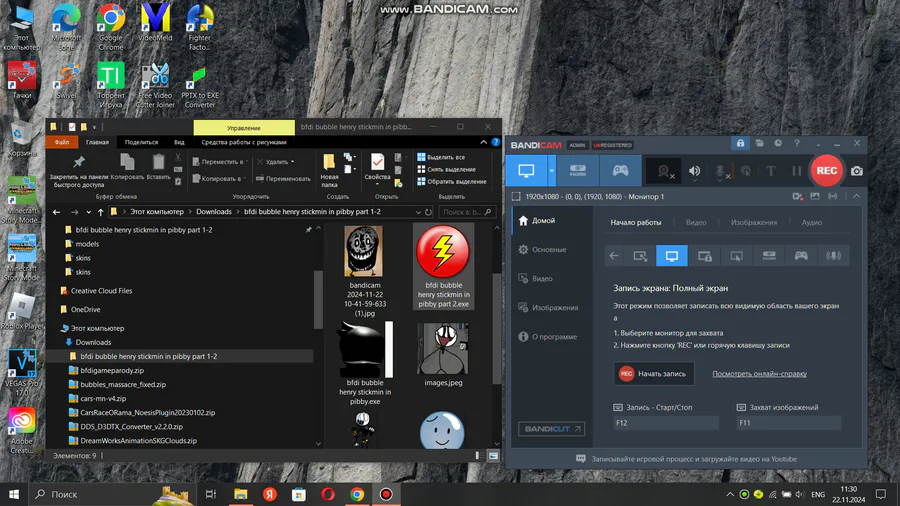Choose locked window mode in mode row
900x506 pixels.
[704, 256]
